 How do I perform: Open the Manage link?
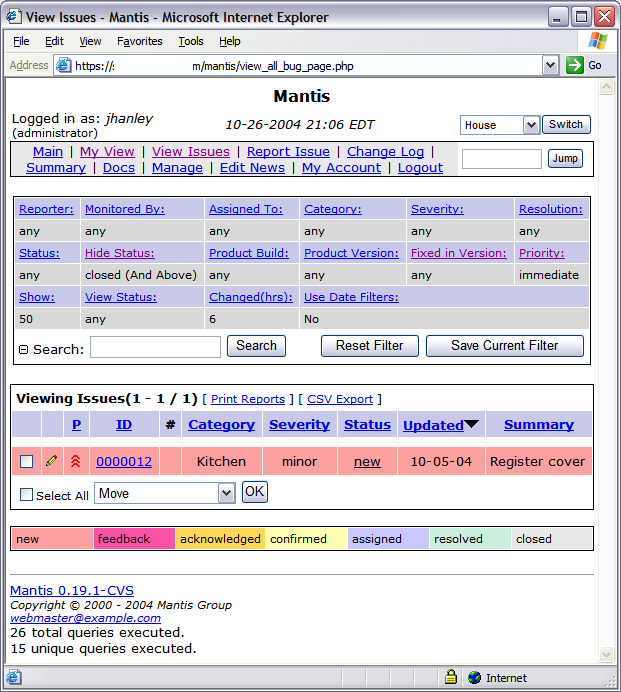(177, 168)
